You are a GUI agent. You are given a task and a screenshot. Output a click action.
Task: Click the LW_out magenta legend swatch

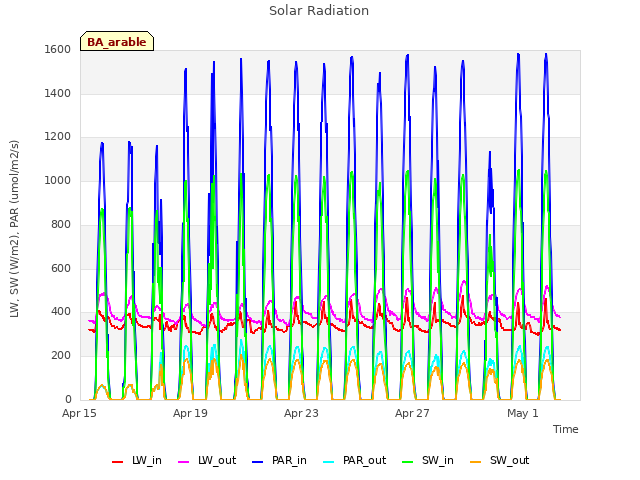[184, 462]
